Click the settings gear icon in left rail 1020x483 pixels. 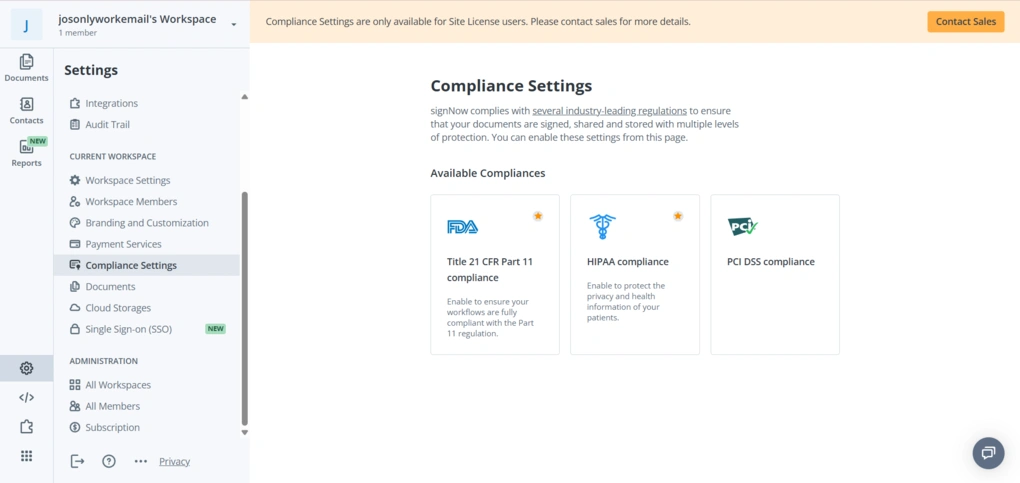(x=26, y=368)
